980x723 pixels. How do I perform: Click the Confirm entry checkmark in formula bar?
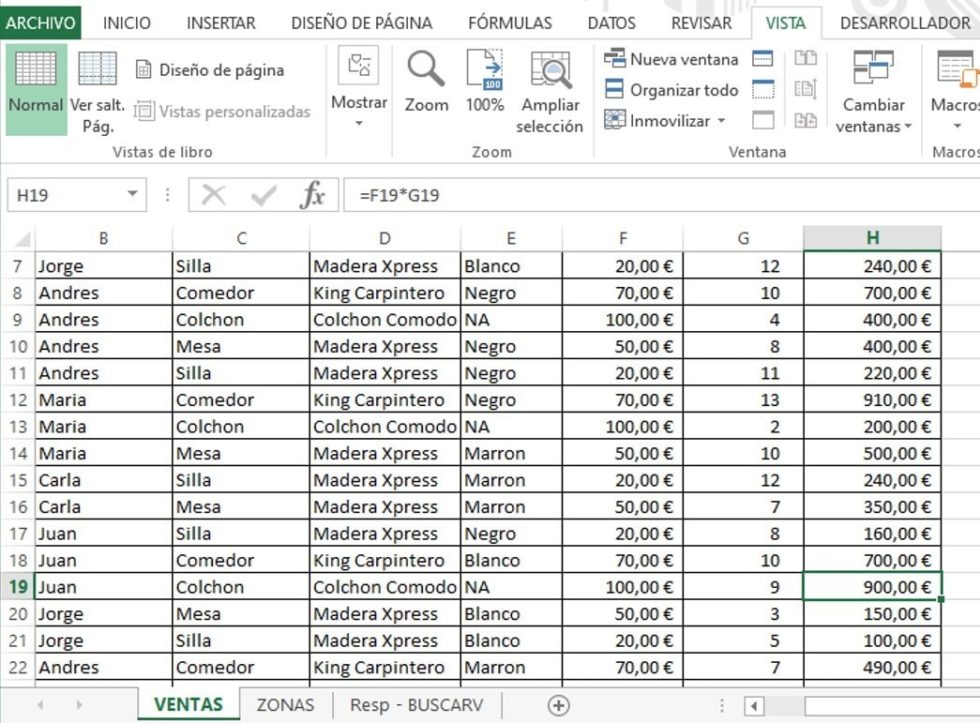(x=263, y=195)
